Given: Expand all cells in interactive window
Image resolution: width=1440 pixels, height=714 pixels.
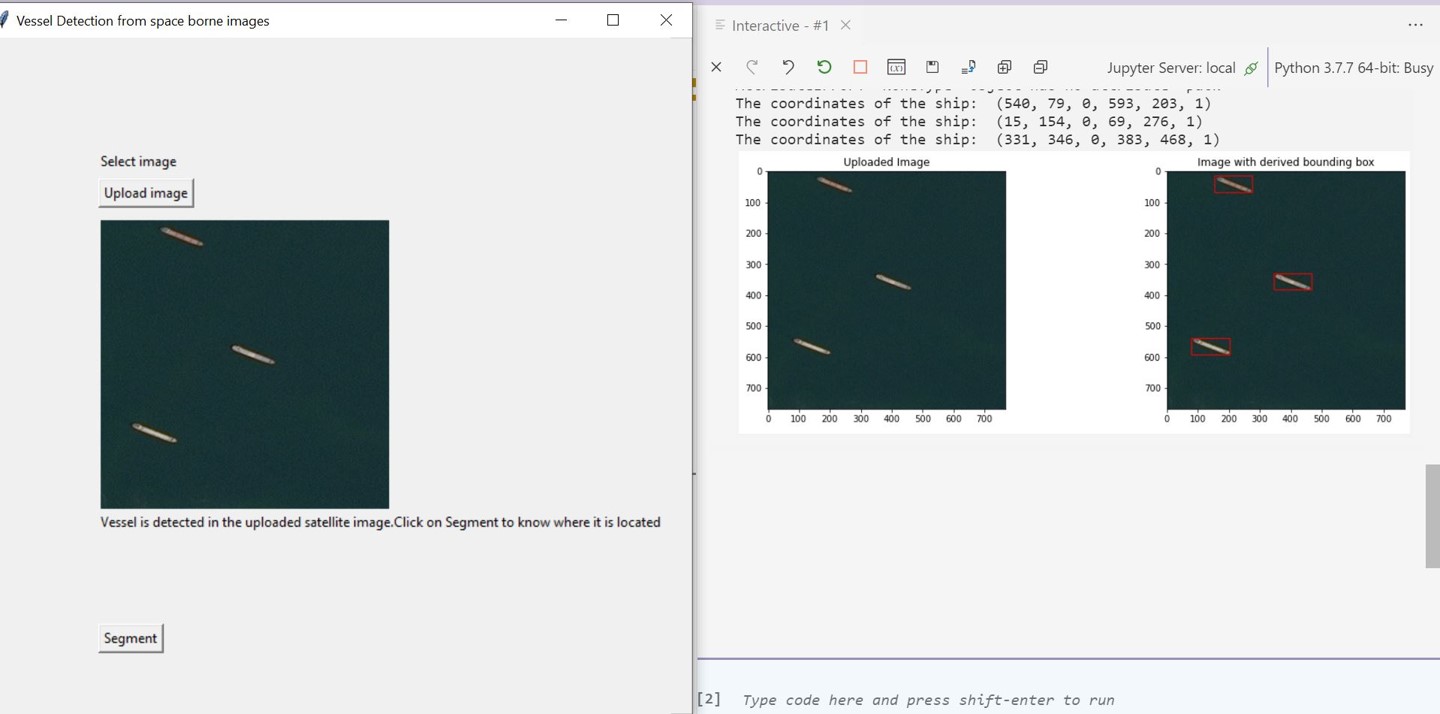Looking at the screenshot, I should (x=1004, y=67).
